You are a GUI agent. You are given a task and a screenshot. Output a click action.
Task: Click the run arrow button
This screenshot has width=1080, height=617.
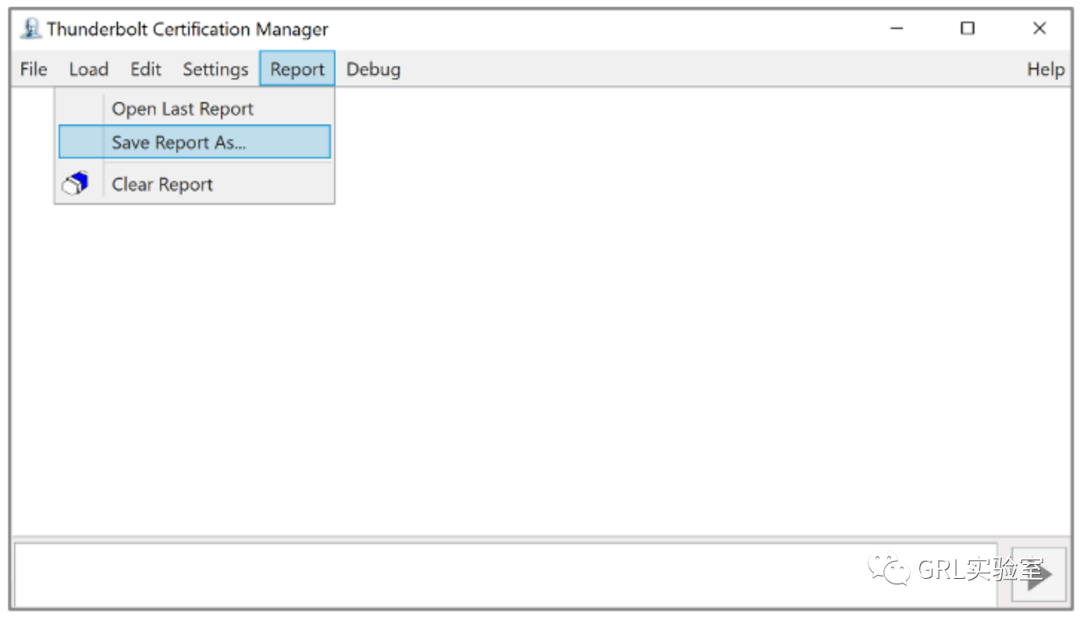tap(1039, 574)
